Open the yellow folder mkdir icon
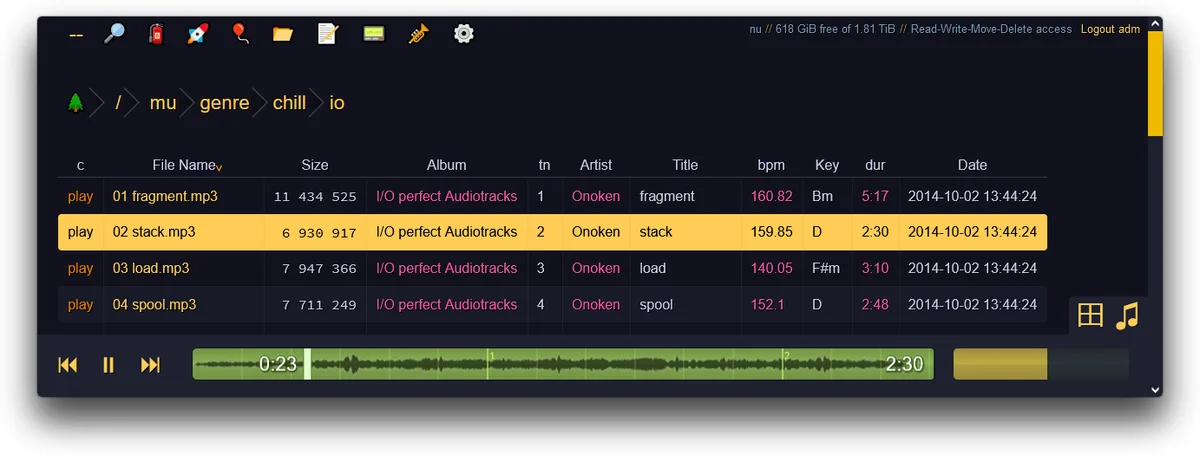1200x455 pixels. pyautogui.click(x=283, y=34)
